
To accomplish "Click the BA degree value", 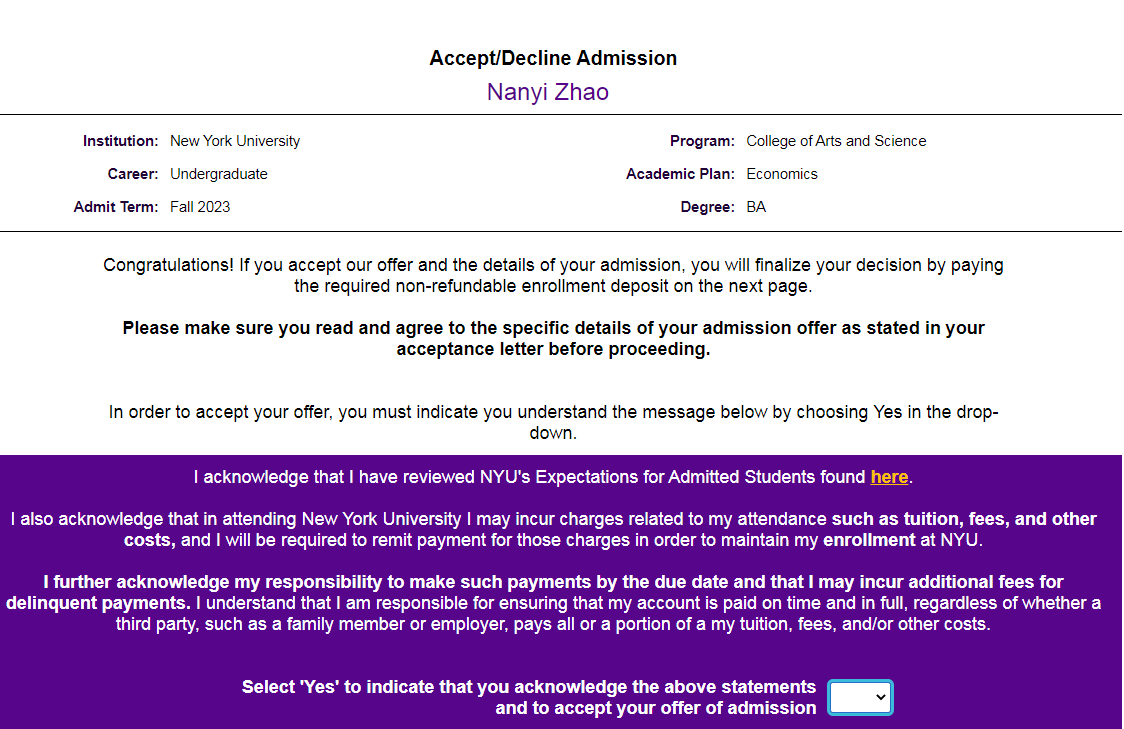I will click(x=756, y=207).
